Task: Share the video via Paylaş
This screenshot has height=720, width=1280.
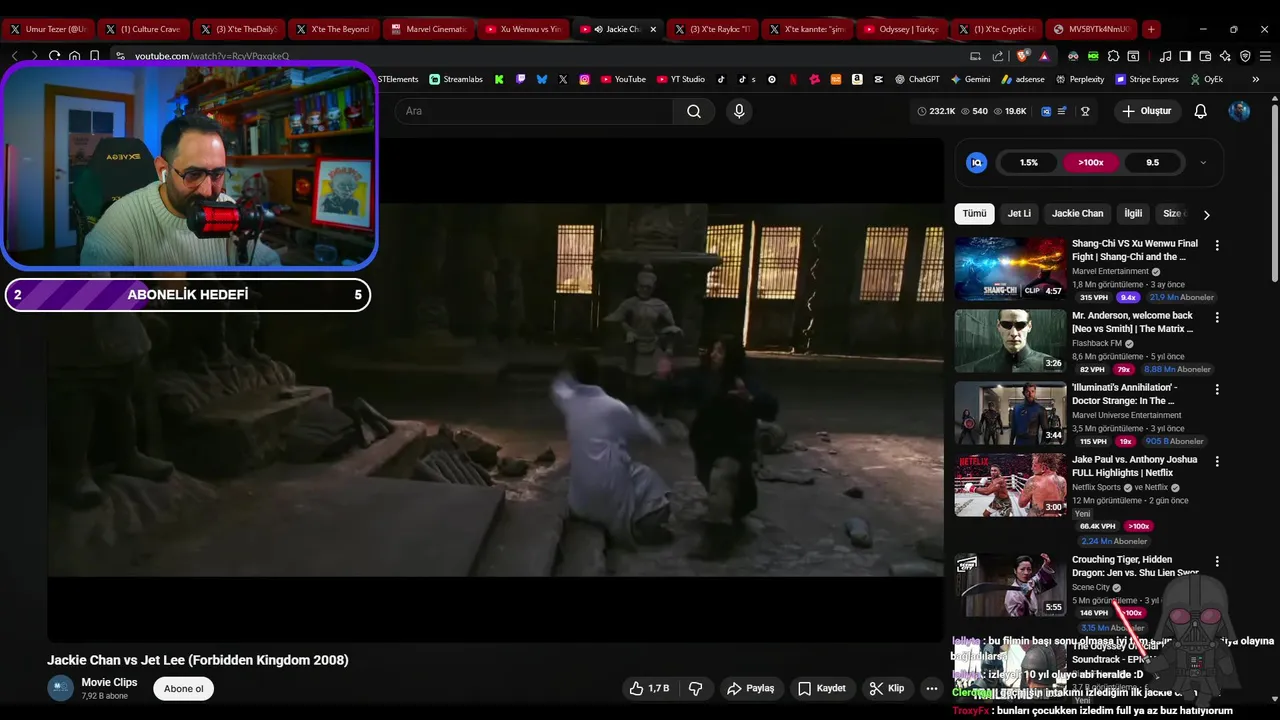Action: coord(751,688)
